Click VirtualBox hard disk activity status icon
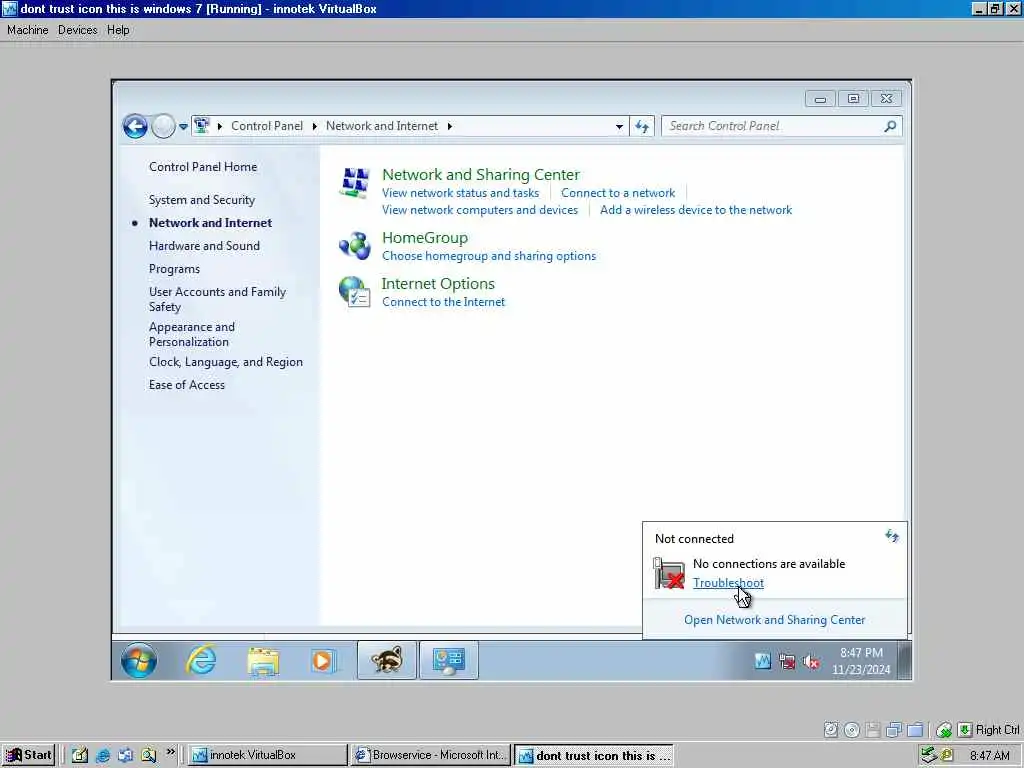This screenshot has height=768, width=1024. point(831,730)
